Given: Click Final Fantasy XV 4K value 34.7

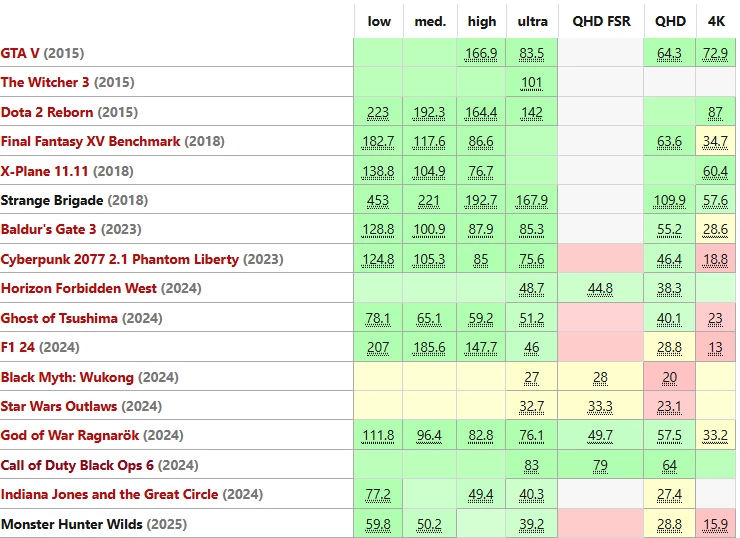Looking at the screenshot, I should pos(715,142).
